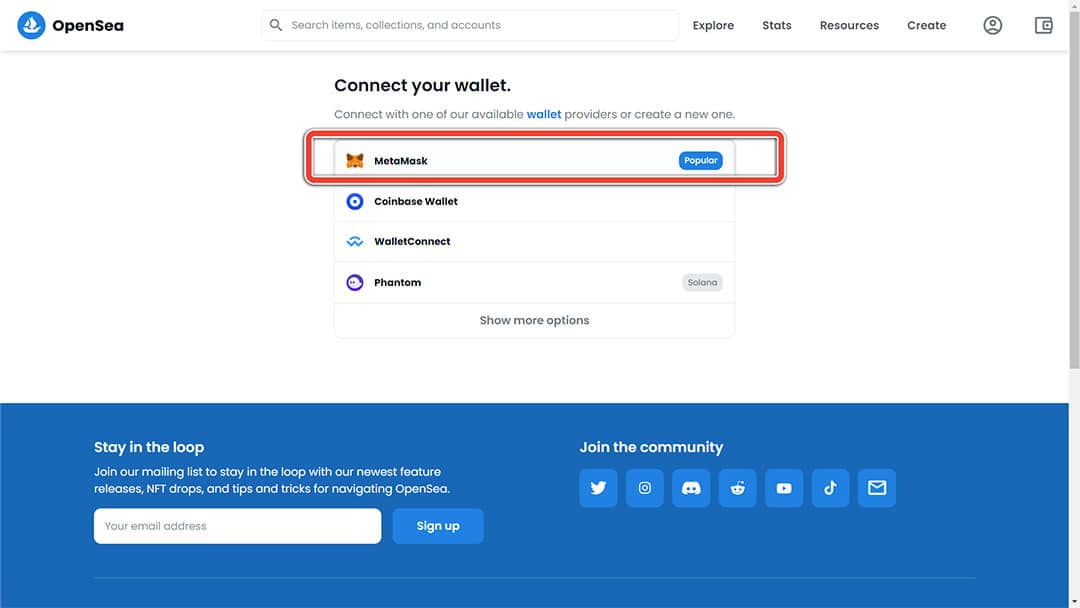Click the Connect your wallet heading

pos(422,85)
